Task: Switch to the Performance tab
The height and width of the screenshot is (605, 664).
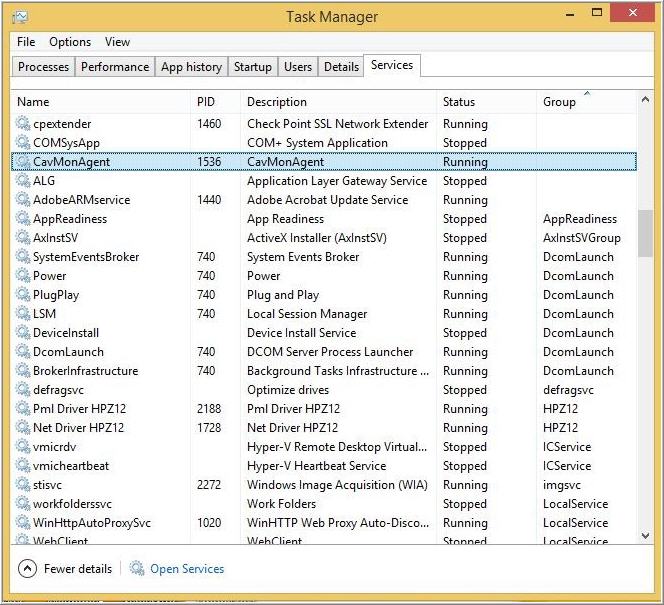Action: [x=115, y=67]
